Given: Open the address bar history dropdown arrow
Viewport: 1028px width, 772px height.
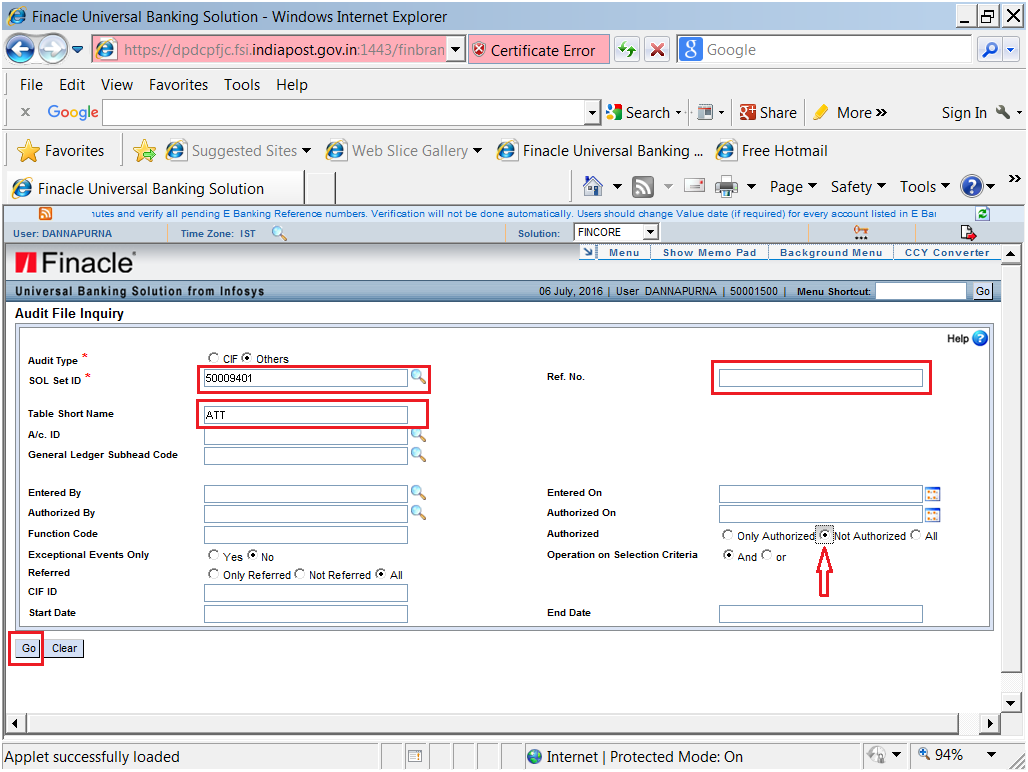Looking at the screenshot, I should 455,49.
